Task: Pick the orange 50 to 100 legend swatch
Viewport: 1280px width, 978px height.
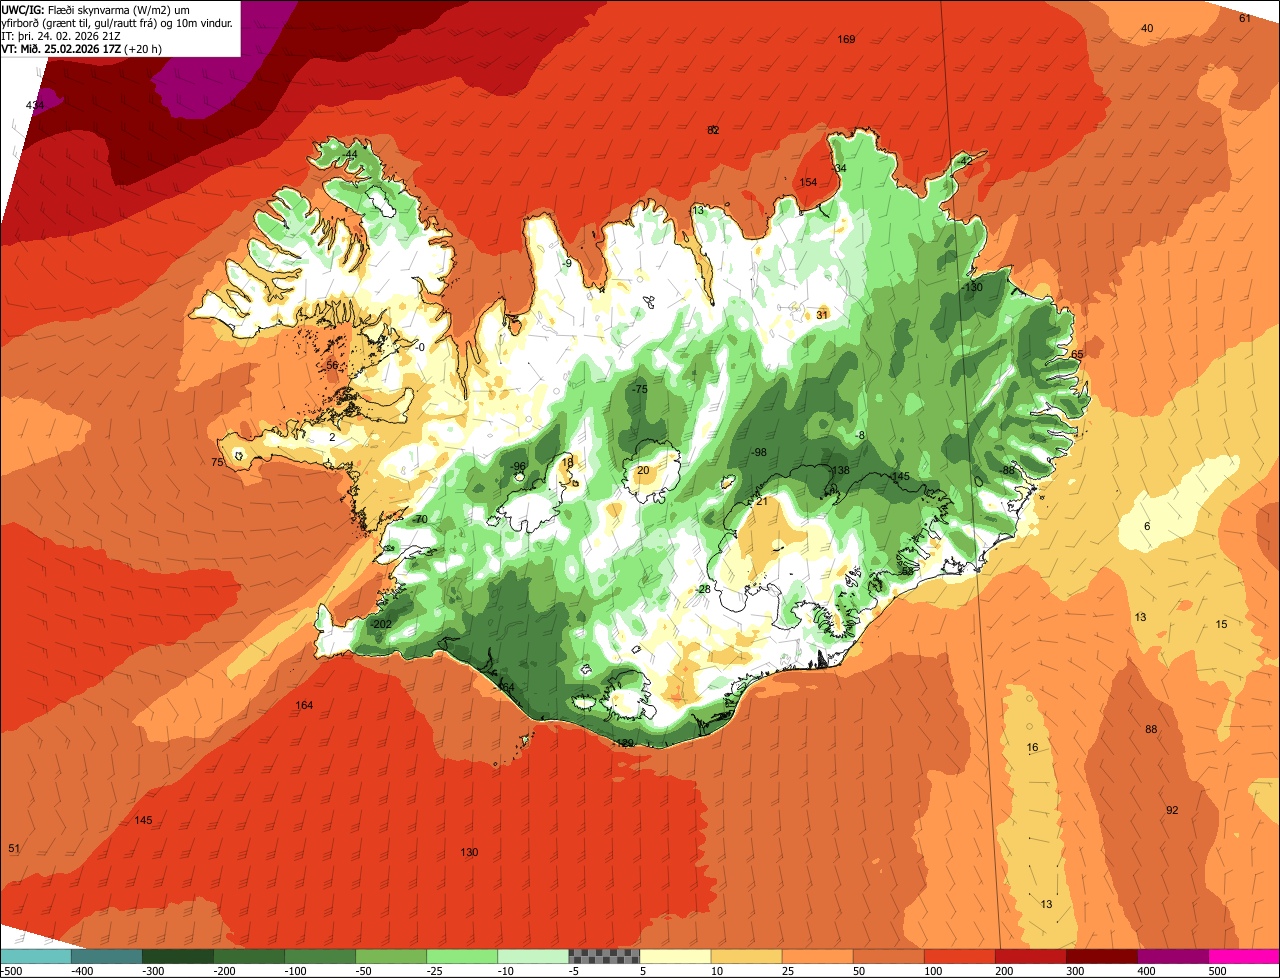Action: pos(888,956)
